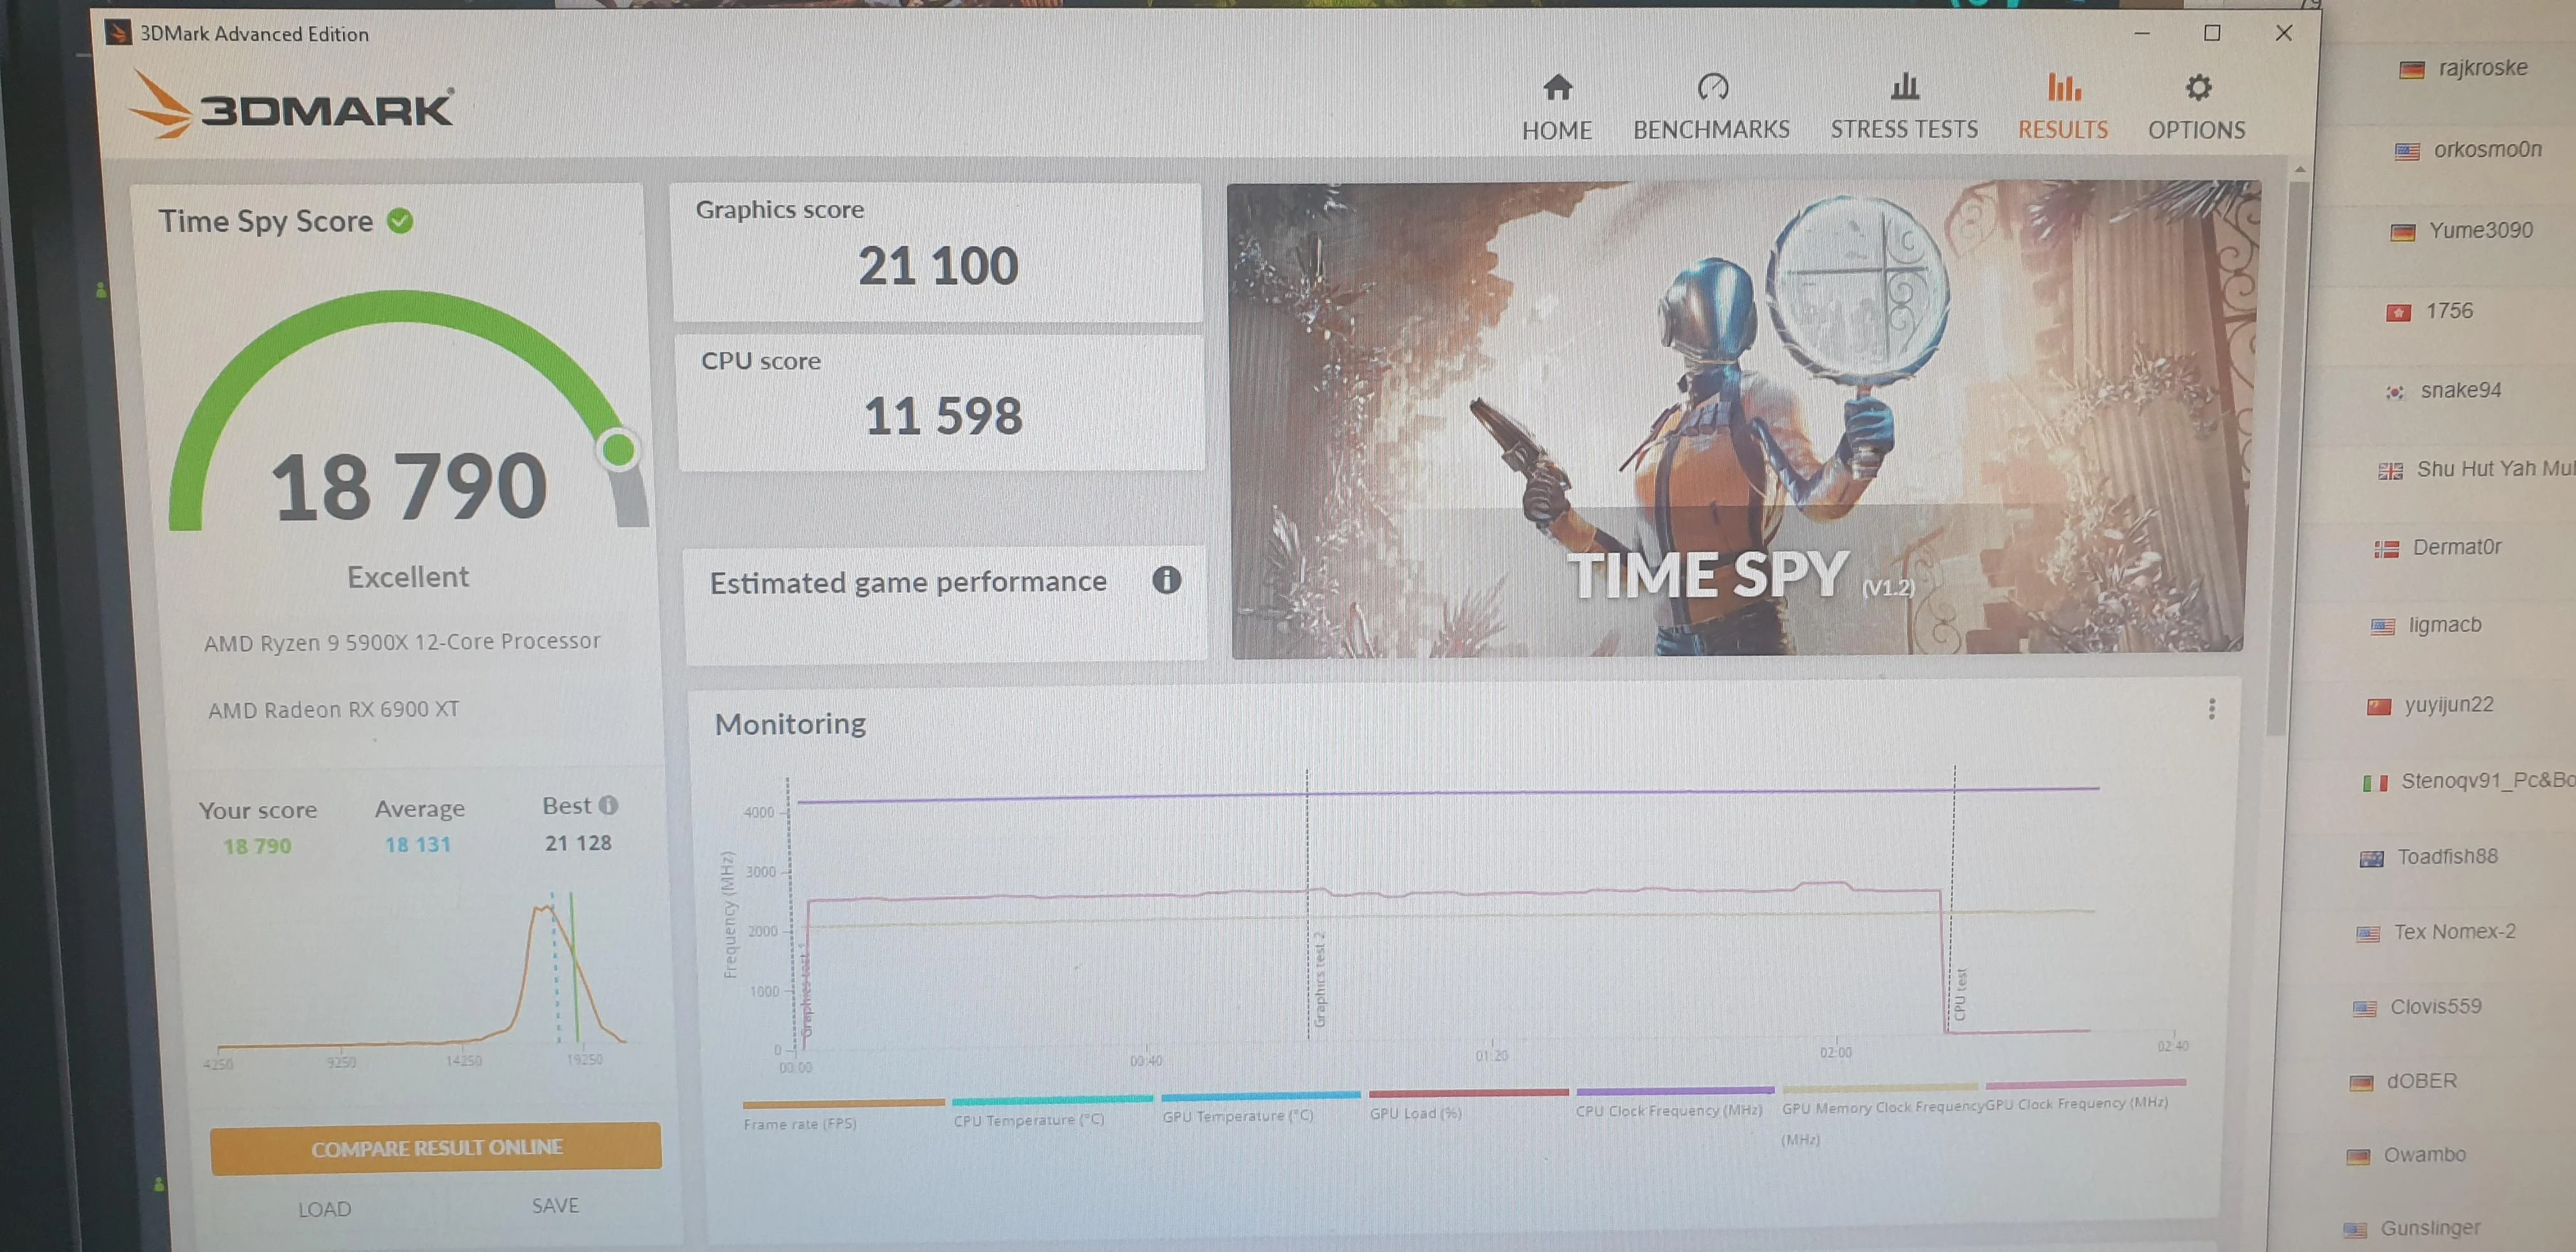Click the info icon next to Best
Viewport: 2576px width, 1252px height.
(608, 805)
